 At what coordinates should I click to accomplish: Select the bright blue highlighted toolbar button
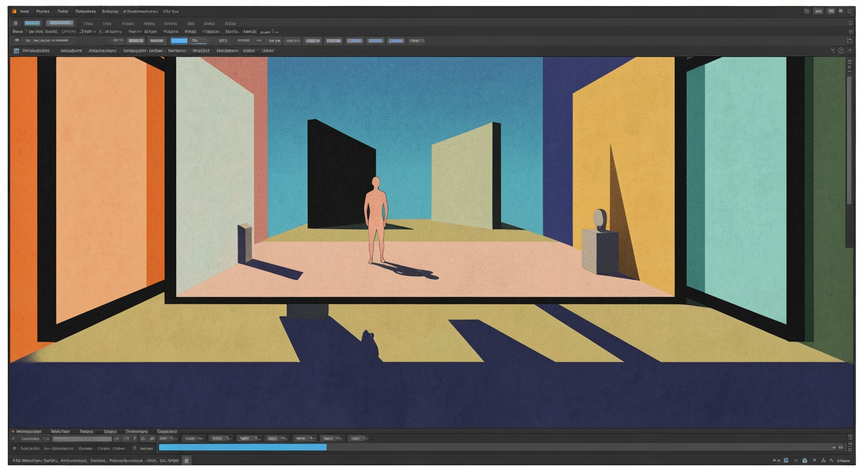tap(179, 41)
